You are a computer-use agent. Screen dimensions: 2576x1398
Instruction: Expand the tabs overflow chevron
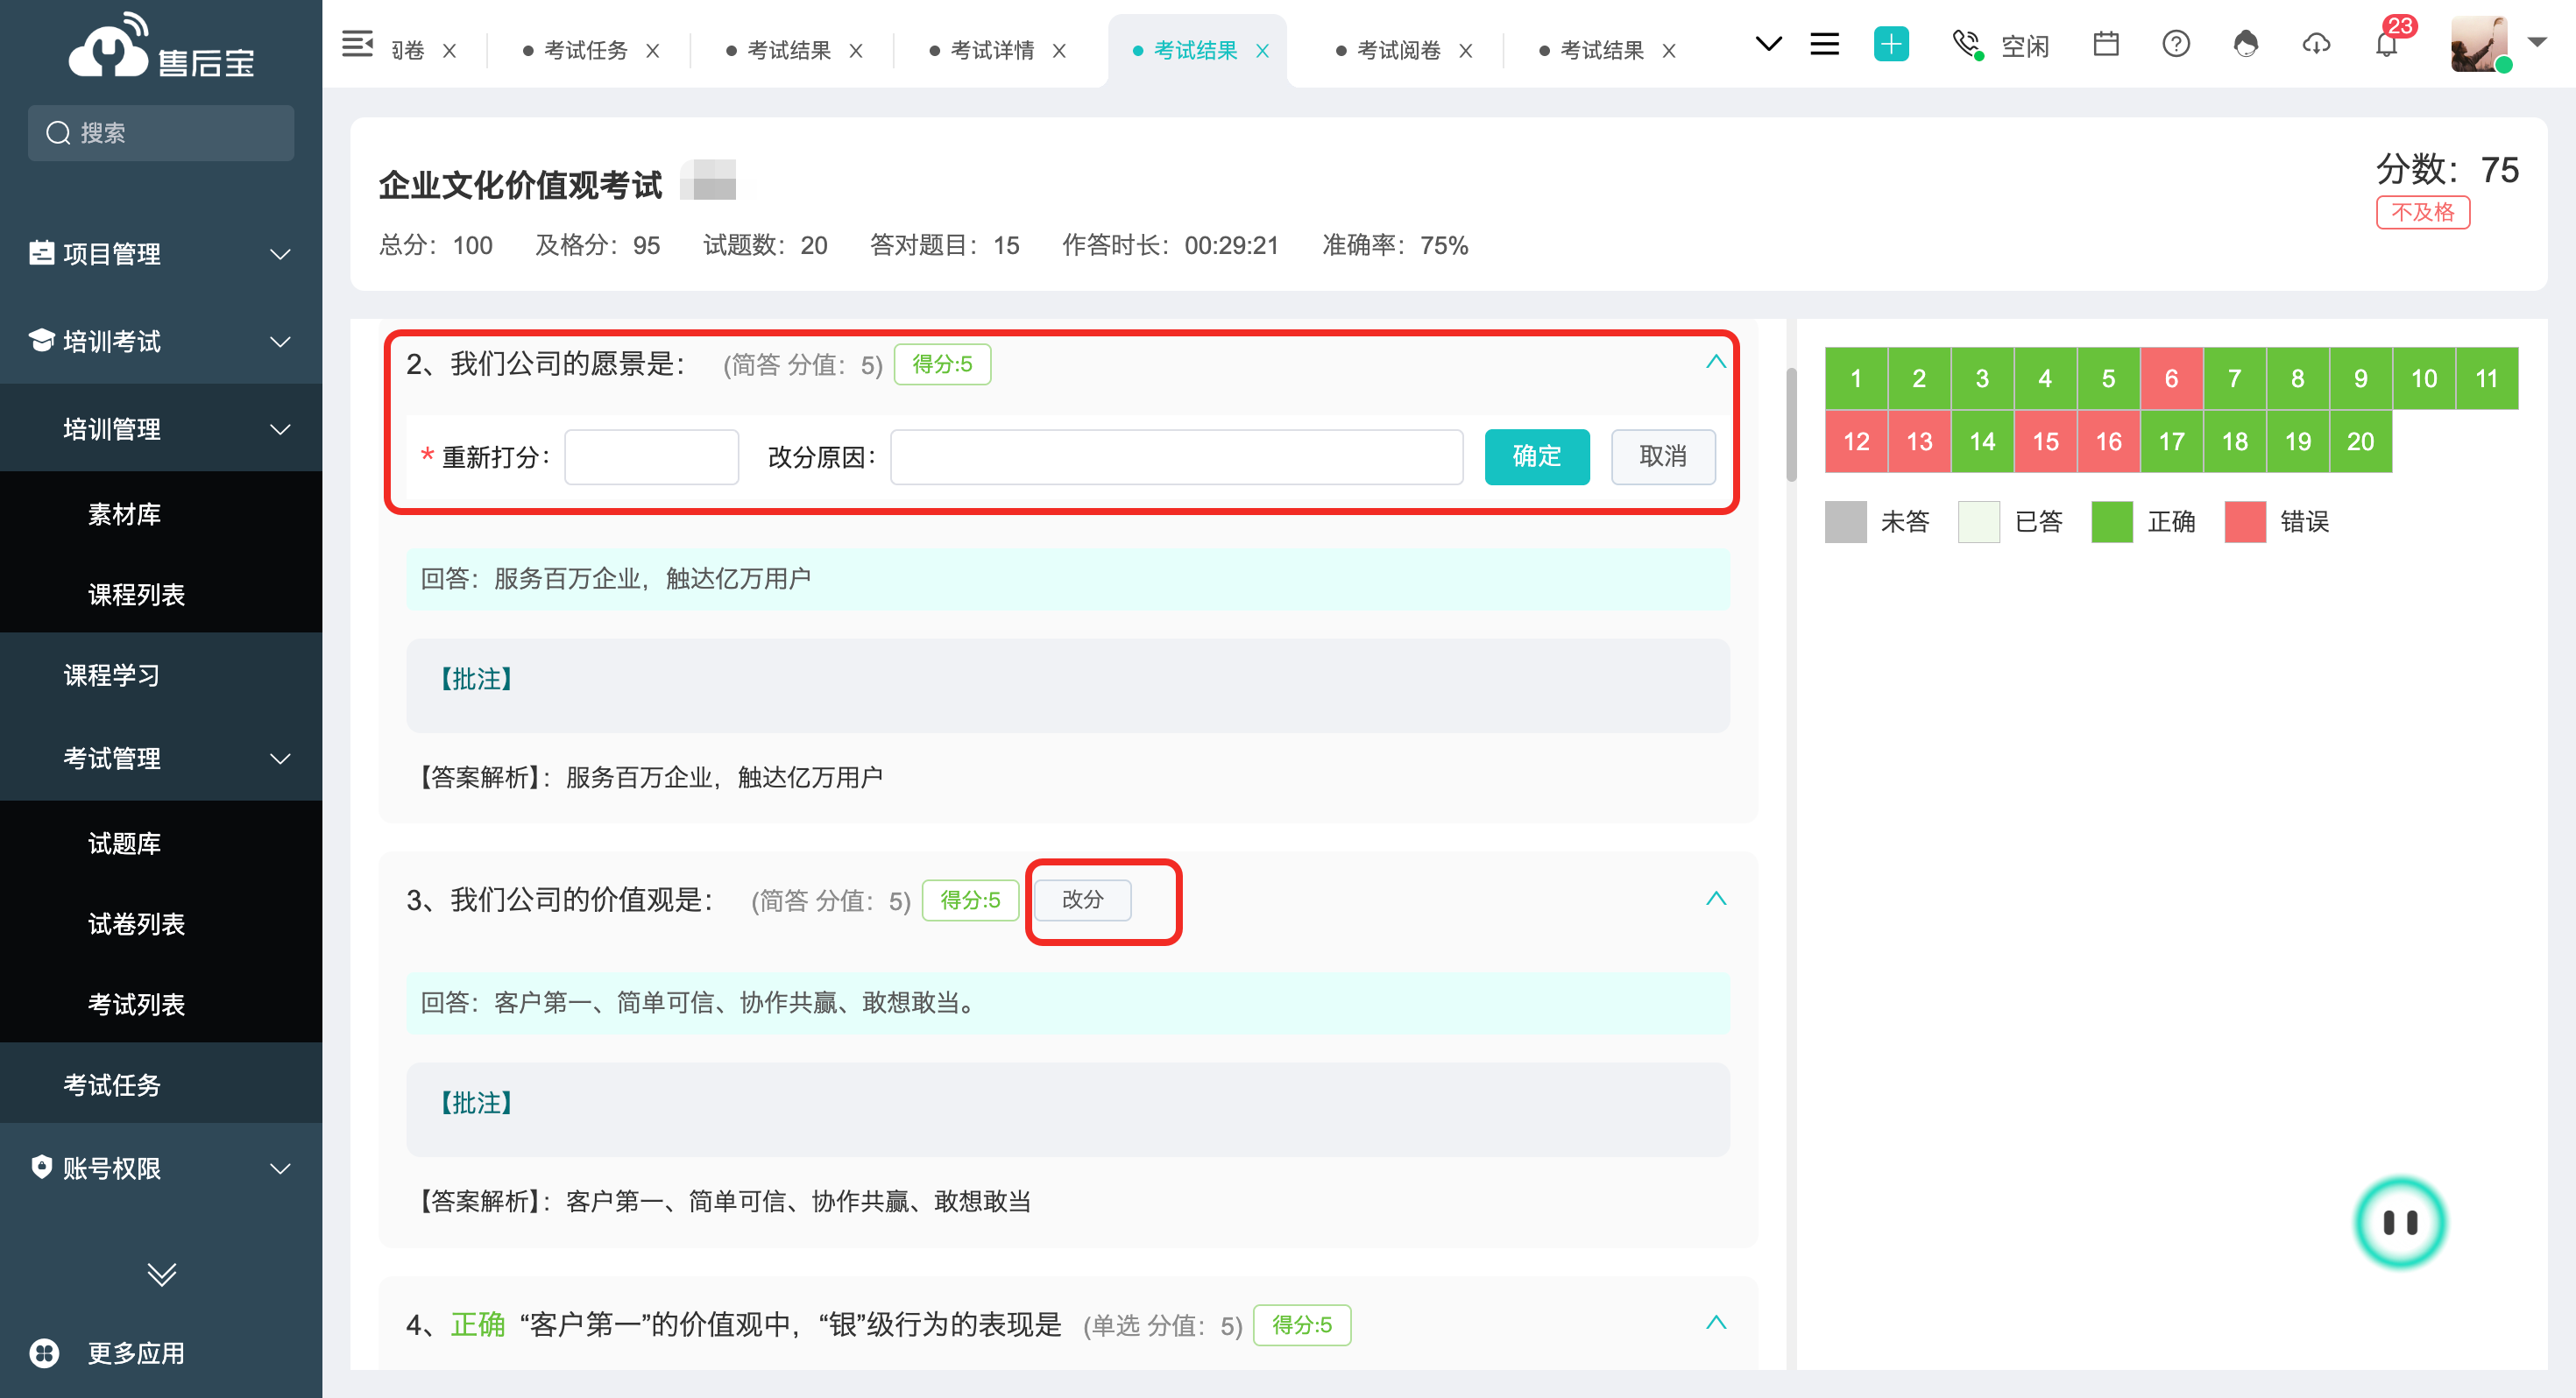pos(1768,44)
